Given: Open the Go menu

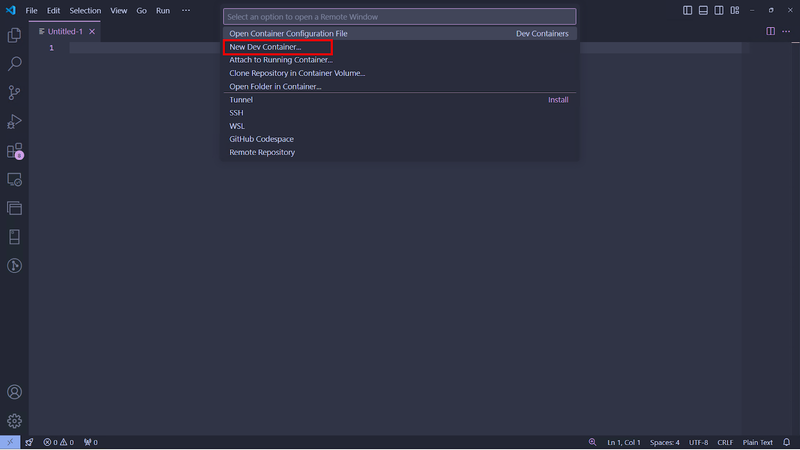Looking at the screenshot, I should 141,10.
